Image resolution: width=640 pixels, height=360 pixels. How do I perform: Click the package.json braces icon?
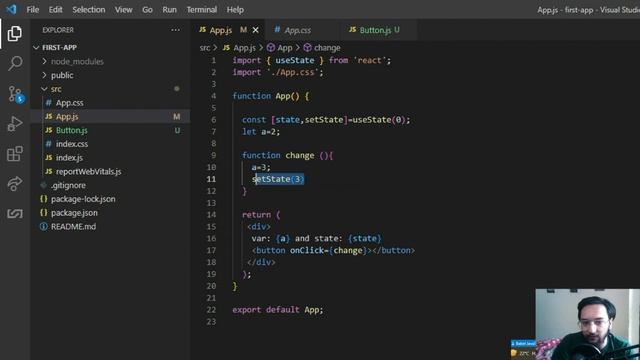[44, 212]
